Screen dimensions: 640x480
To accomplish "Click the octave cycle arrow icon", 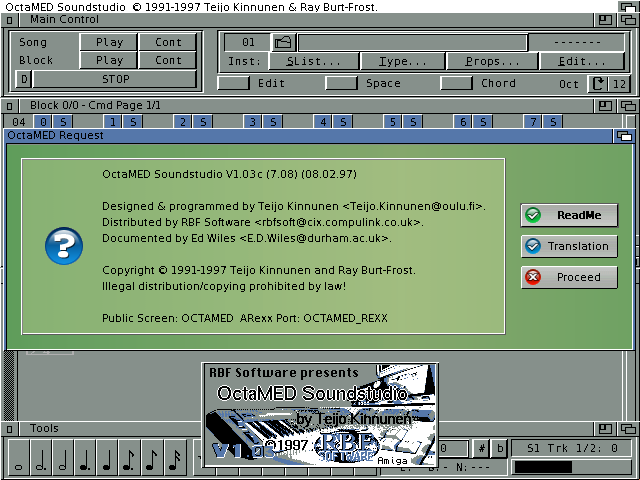I will point(598,84).
